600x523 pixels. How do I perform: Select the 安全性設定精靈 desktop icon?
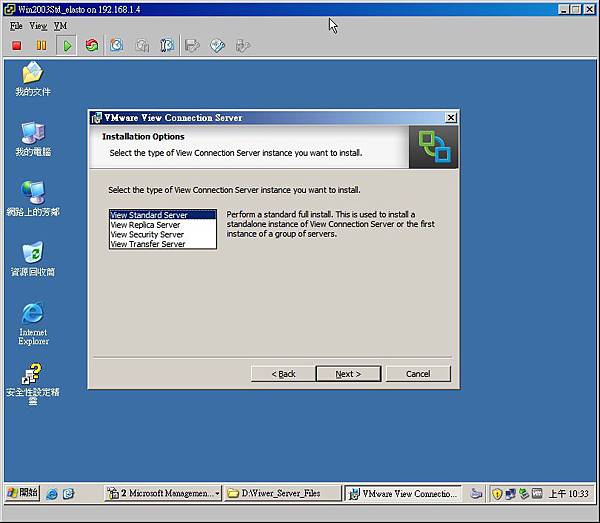pos(33,384)
